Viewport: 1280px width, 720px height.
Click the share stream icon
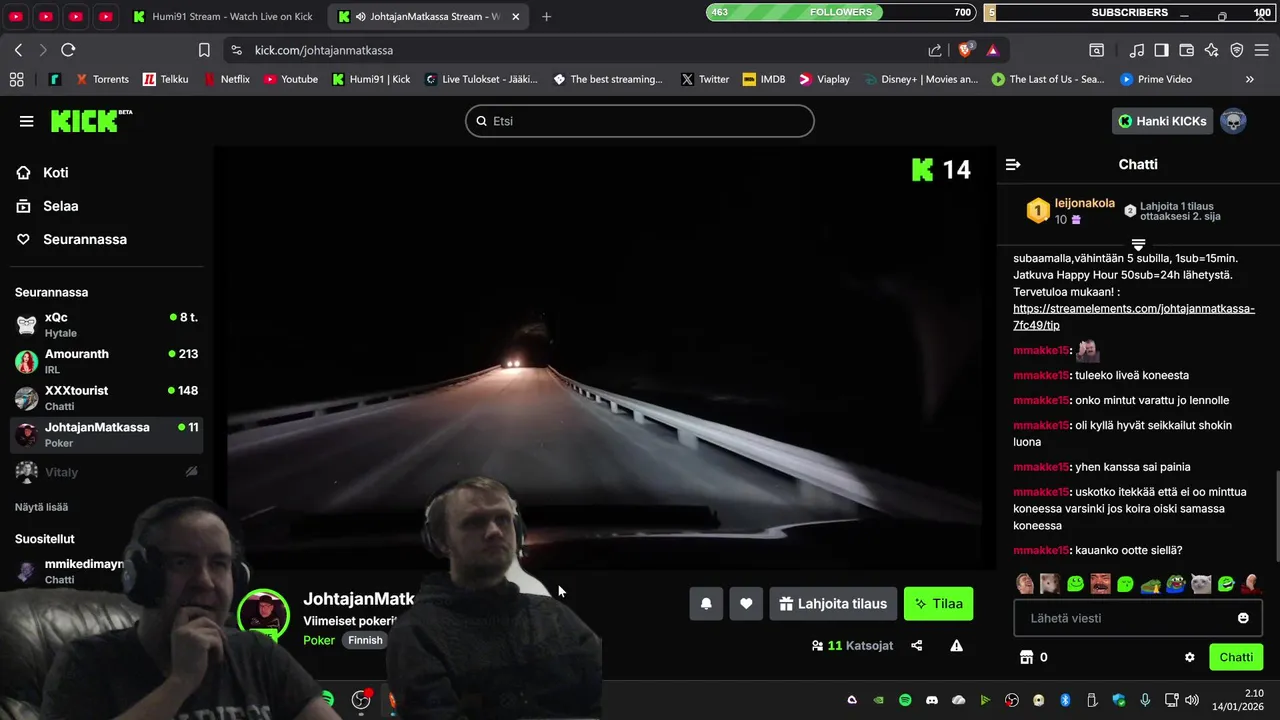pyautogui.click(x=917, y=646)
